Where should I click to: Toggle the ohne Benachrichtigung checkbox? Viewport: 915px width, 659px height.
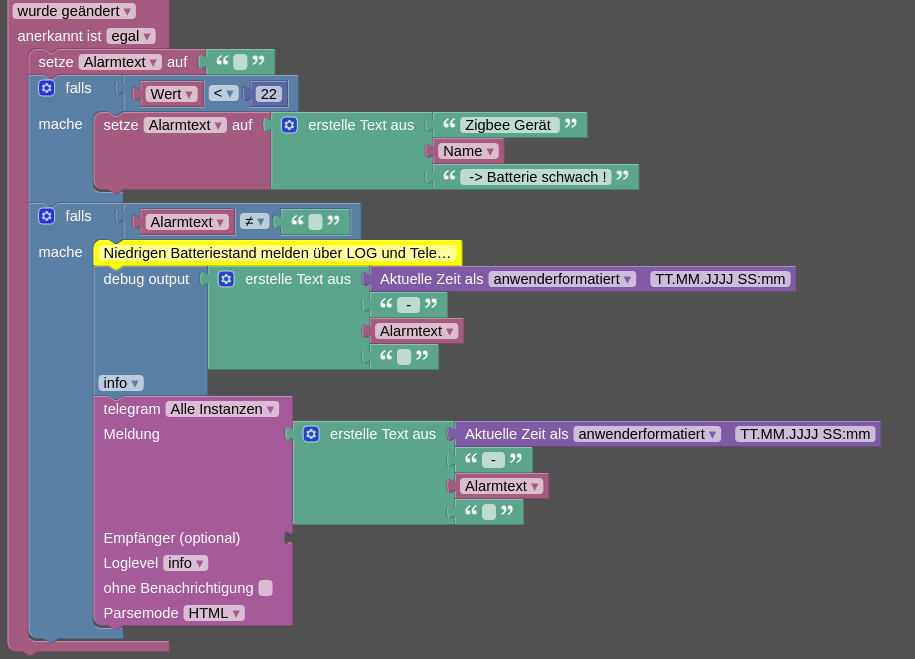pos(266,588)
